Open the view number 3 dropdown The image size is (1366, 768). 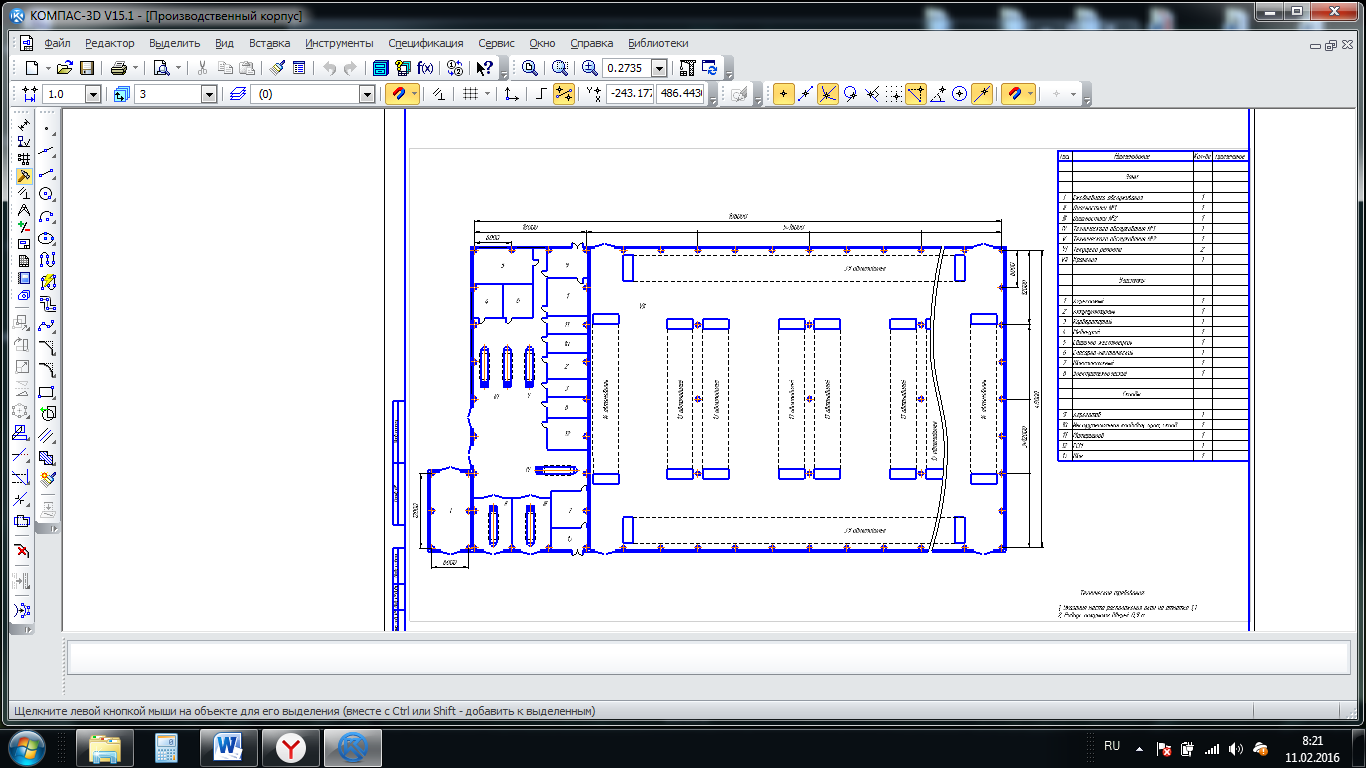click(x=209, y=94)
